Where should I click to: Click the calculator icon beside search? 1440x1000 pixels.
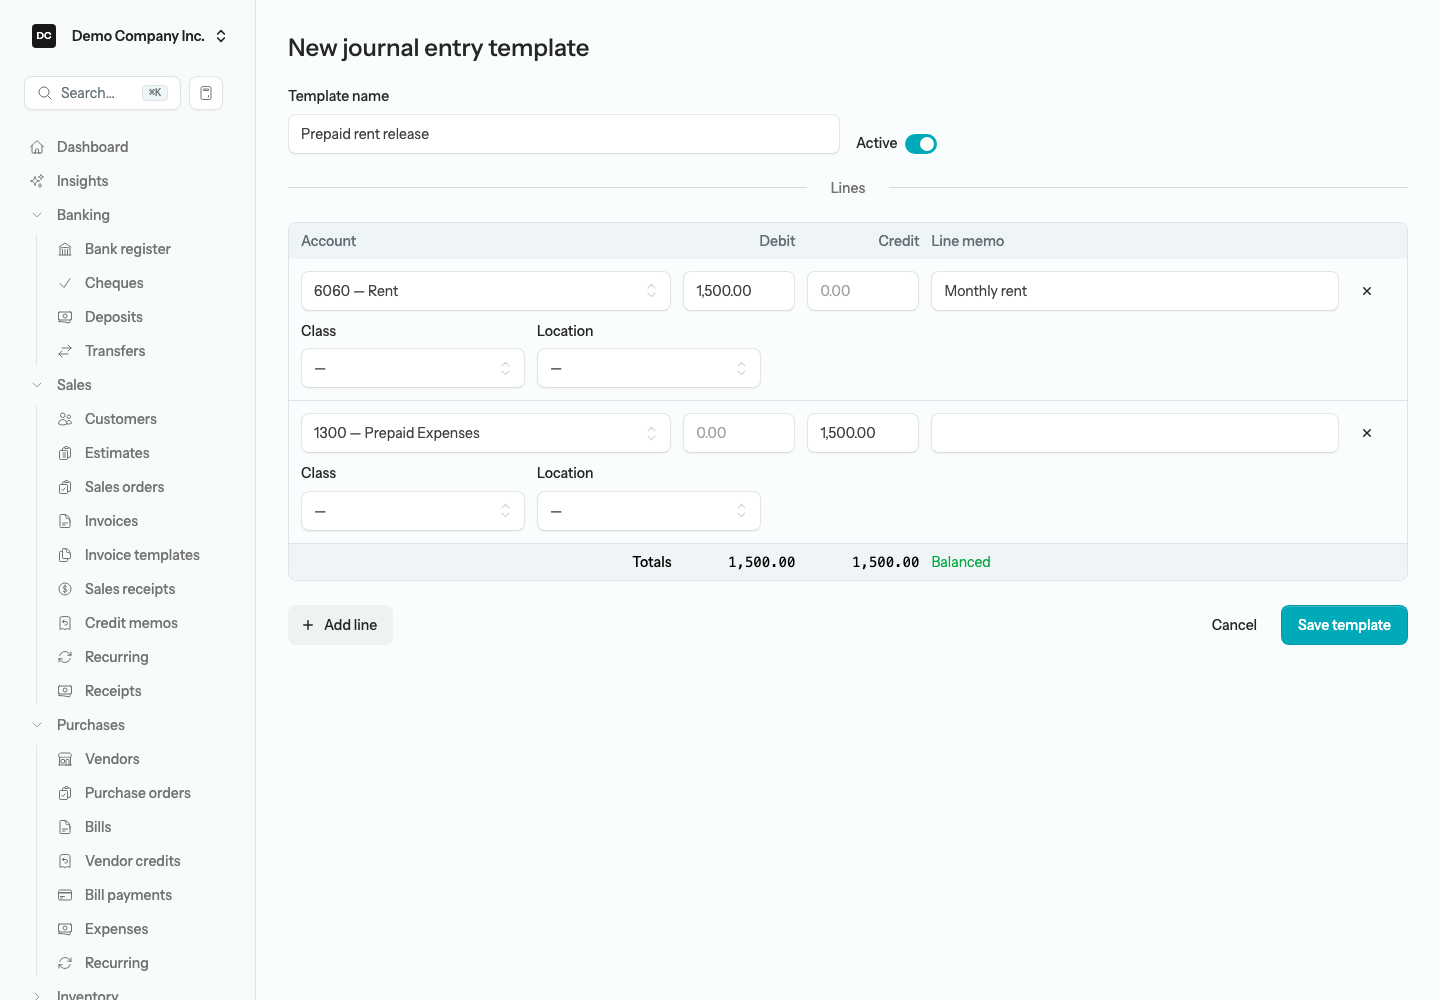click(x=206, y=93)
